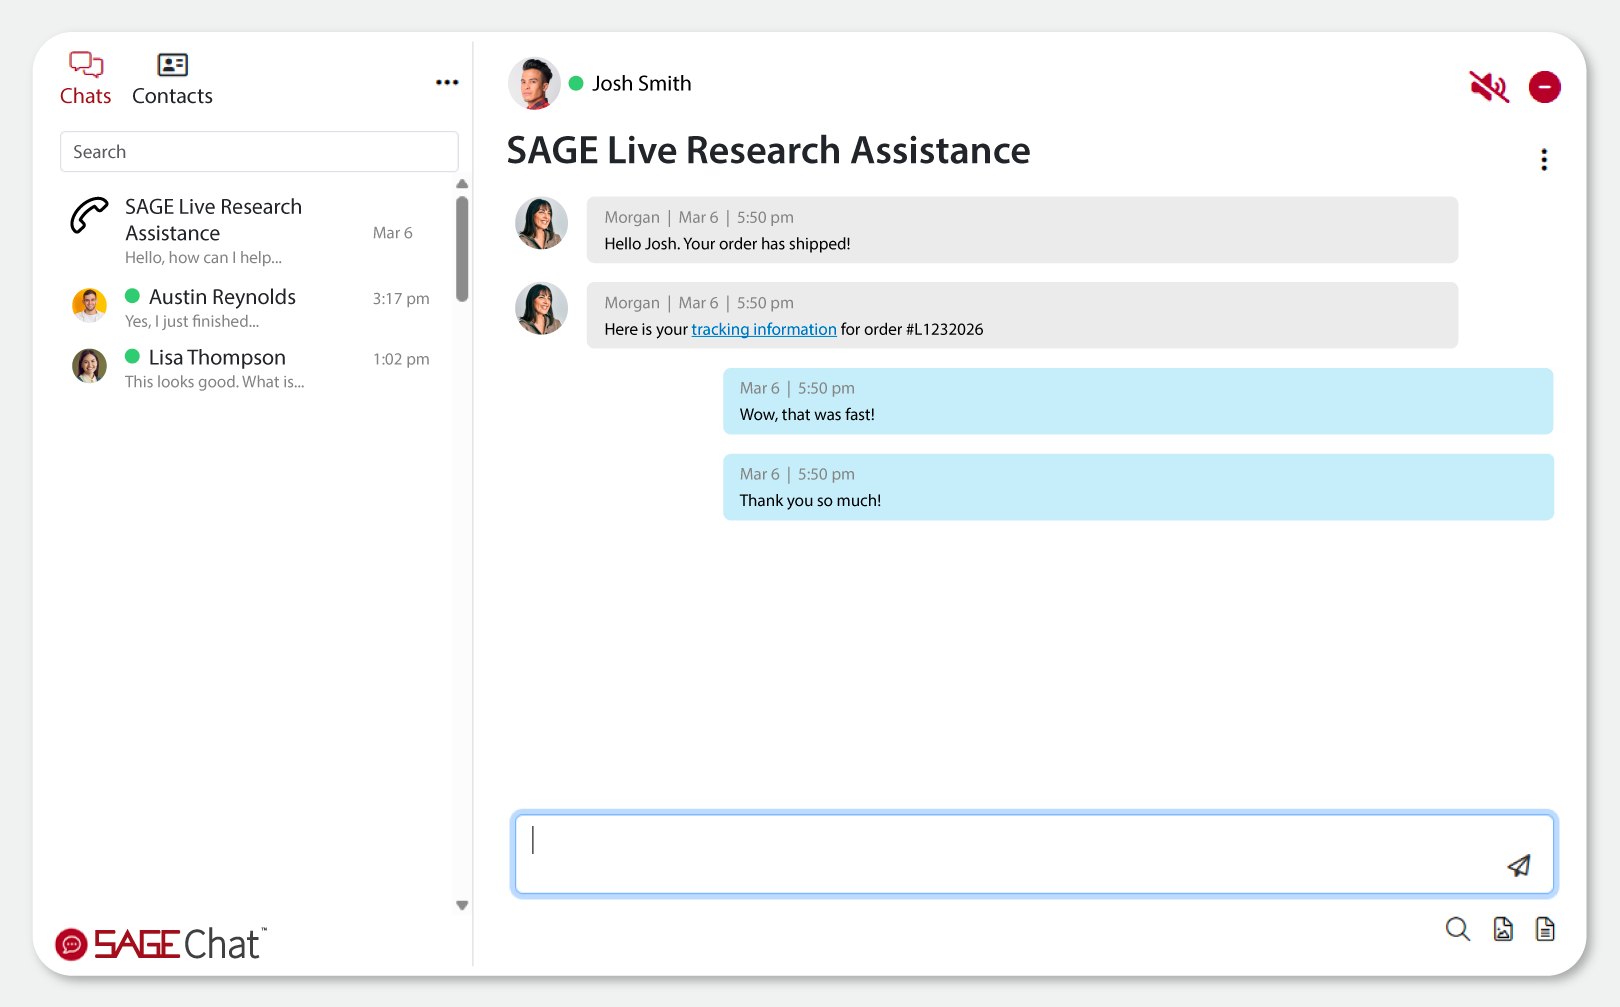Screen dimensions: 1620x1007
Task: Click the phone icon beside SAGE Live Research
Action: click(x=89, y=215)
